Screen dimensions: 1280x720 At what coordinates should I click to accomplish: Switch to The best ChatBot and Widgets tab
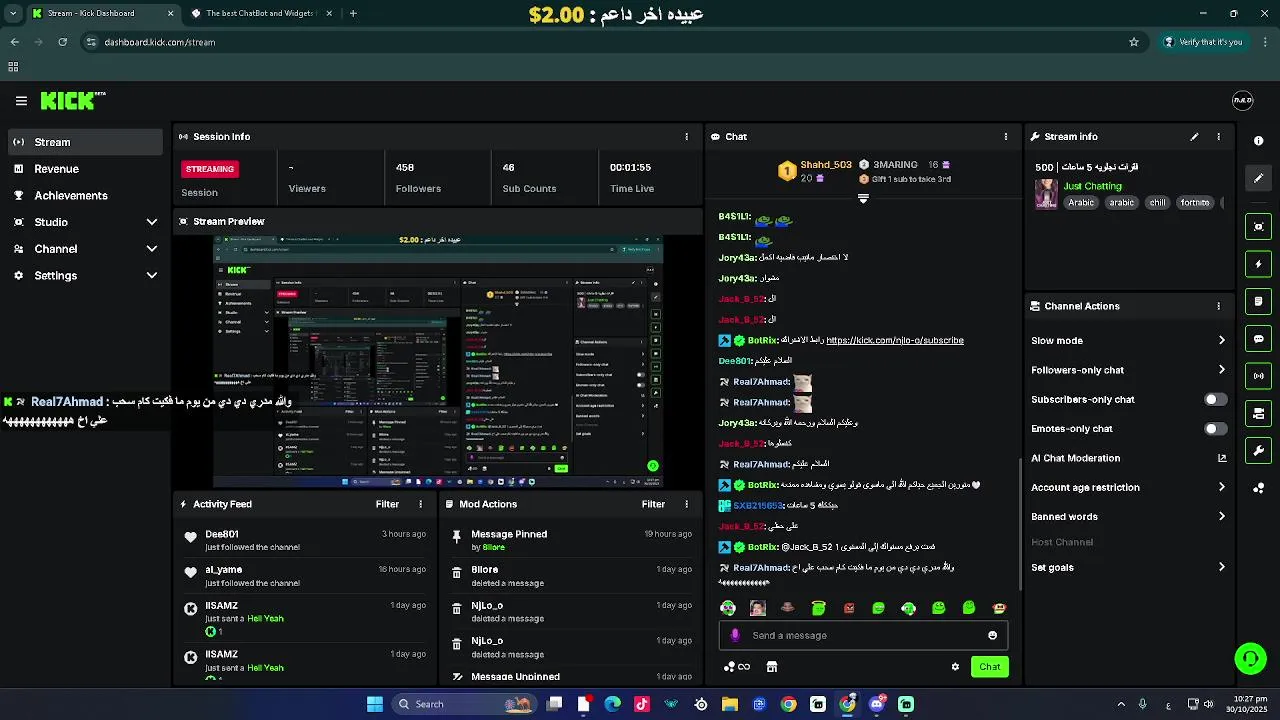(260, 13)
